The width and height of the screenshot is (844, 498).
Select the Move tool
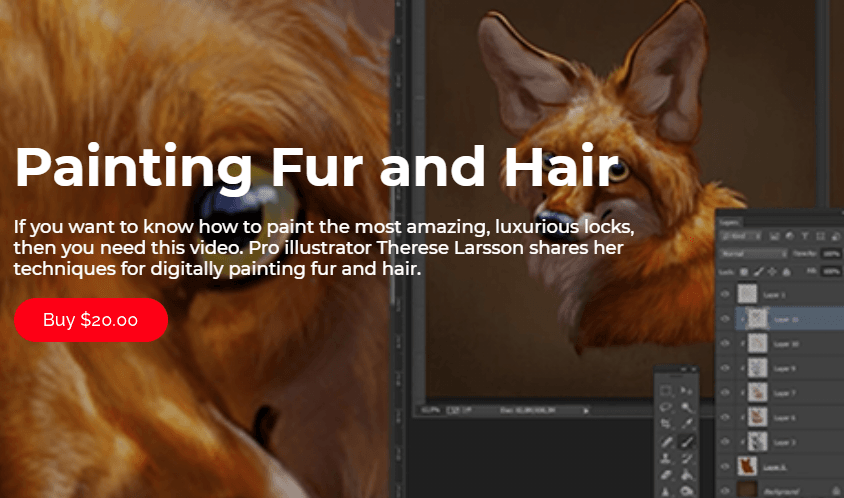coord(686,390)
